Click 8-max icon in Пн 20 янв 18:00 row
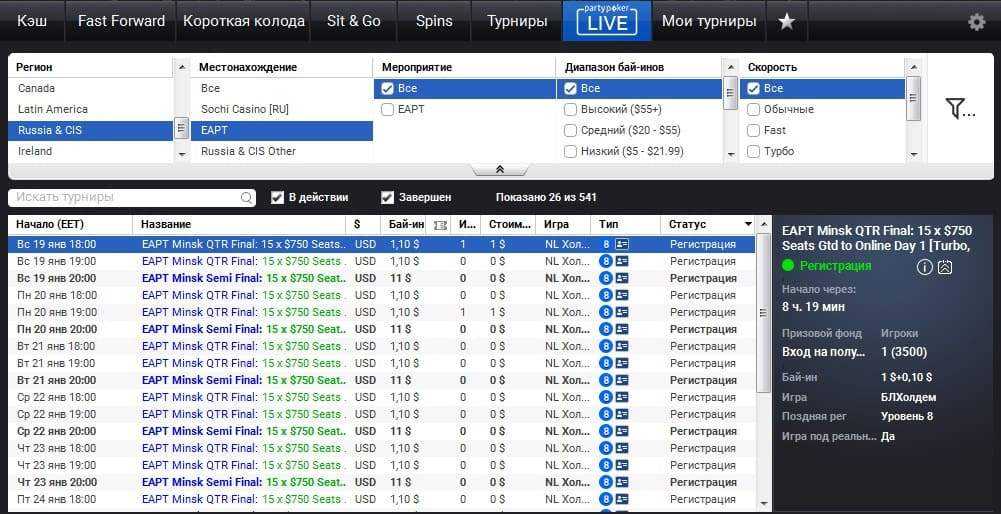 pyautogui.click(x=606, y=295)
